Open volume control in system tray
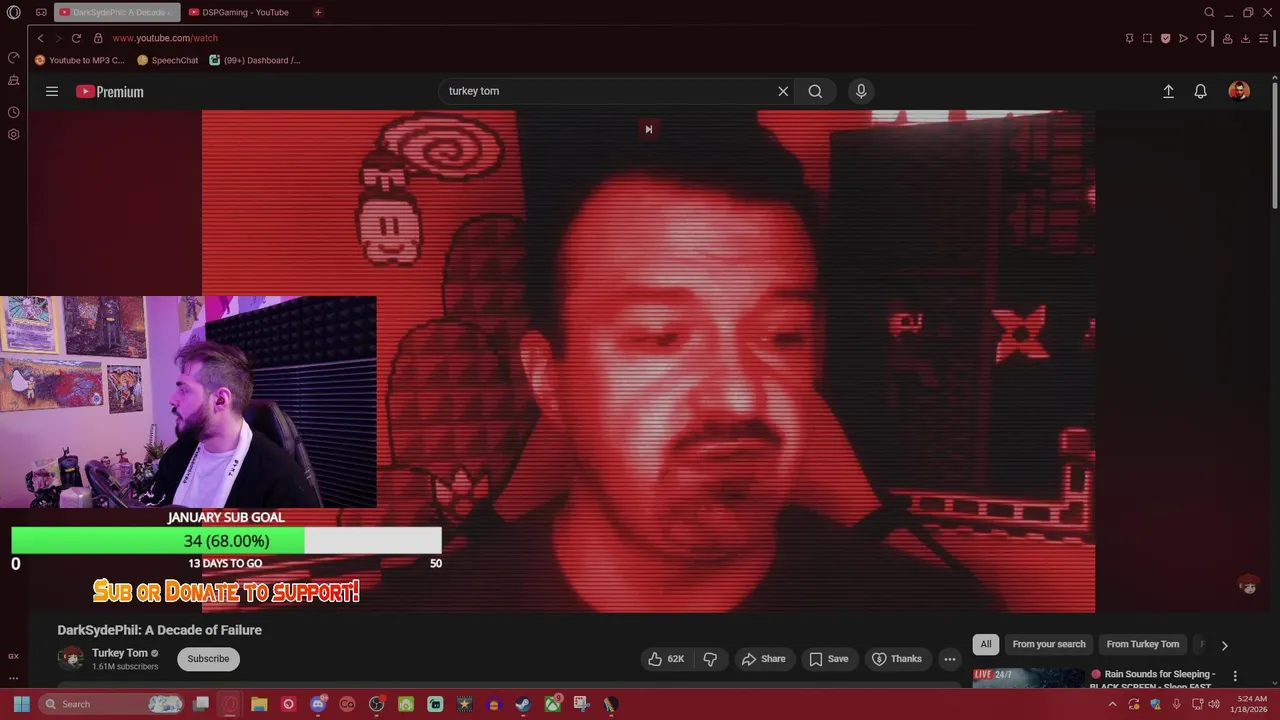The image size is (1280, 720). coord(1214,704)
